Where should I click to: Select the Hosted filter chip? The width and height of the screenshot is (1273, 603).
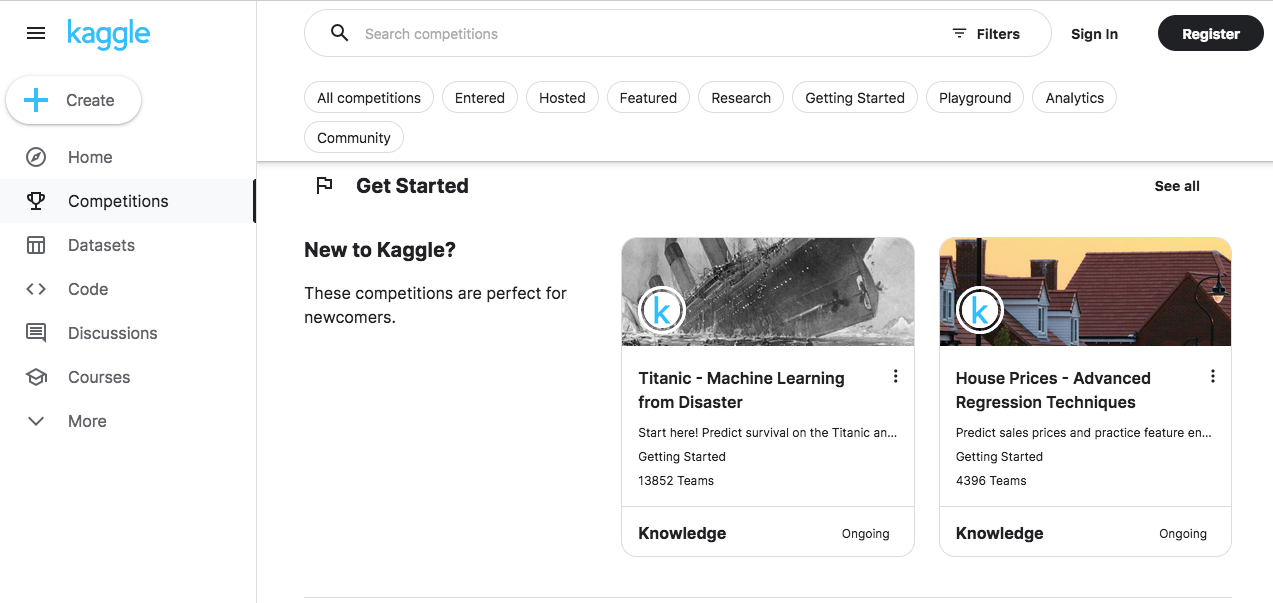click(562, 97)
